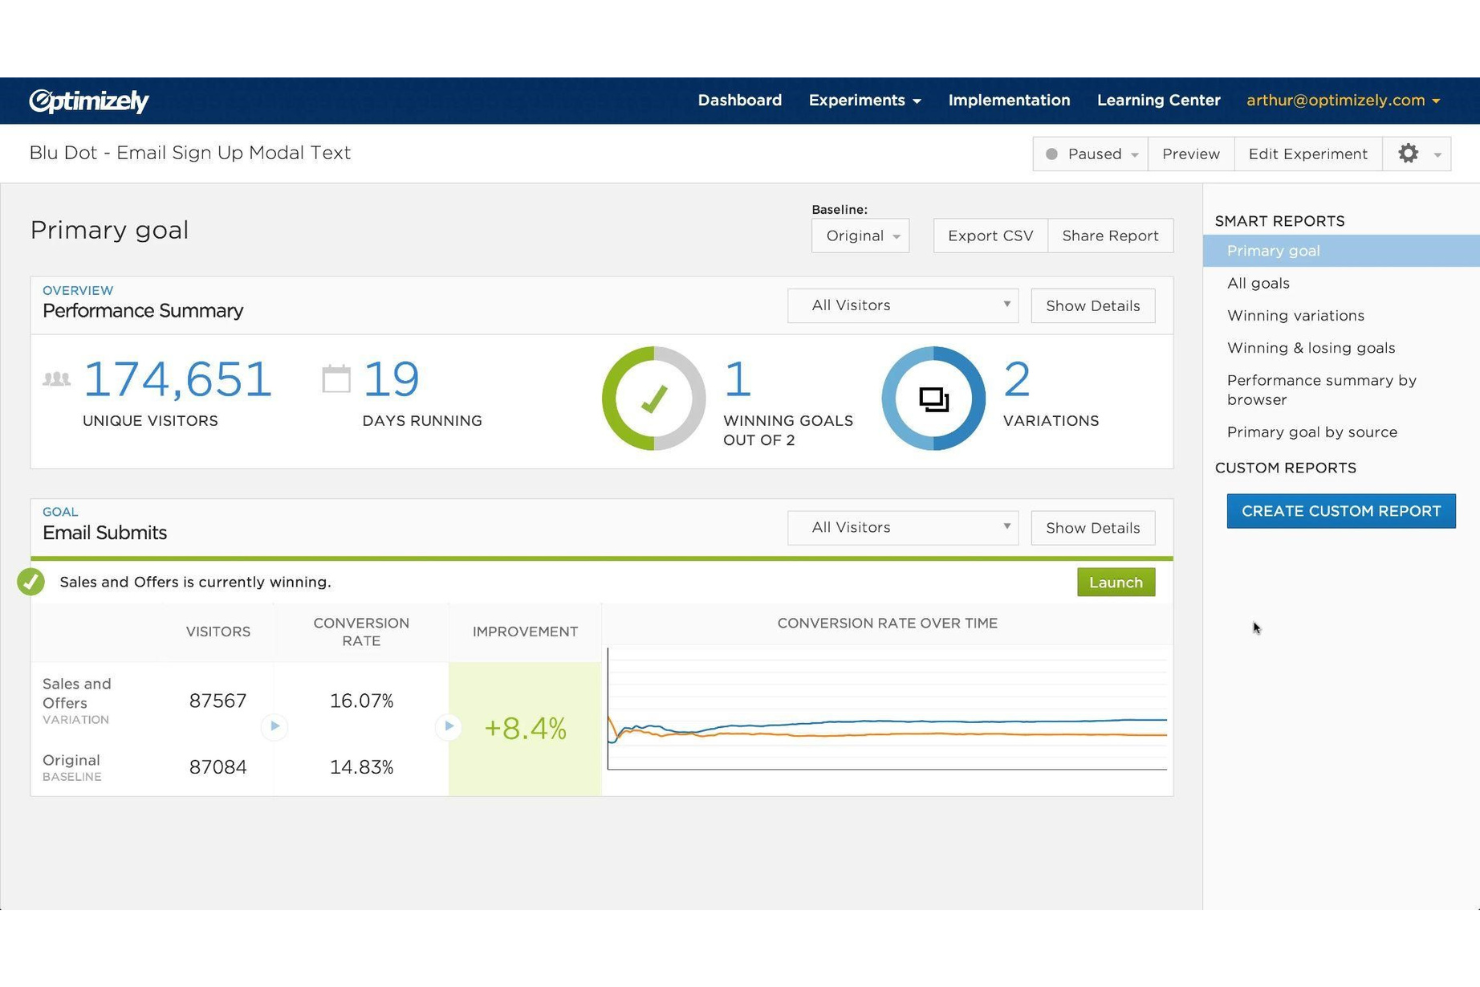Click the Launch button

(1115, 581)
